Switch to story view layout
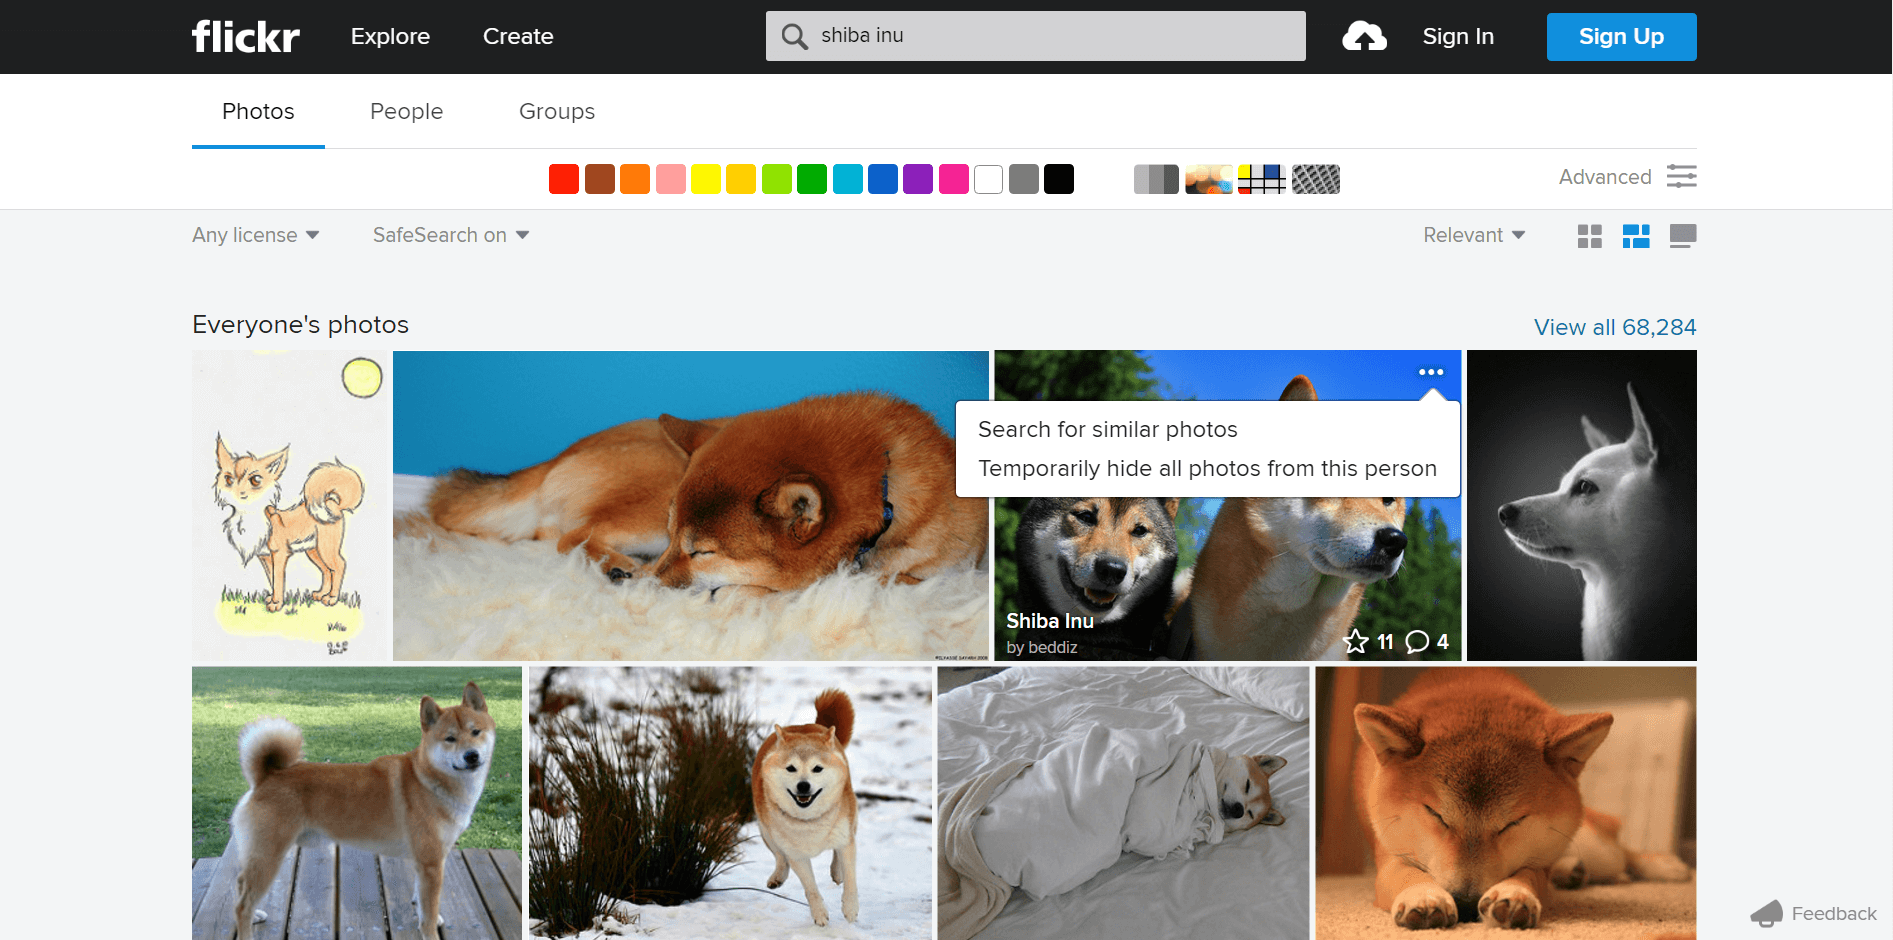 pyautogui.click(x=1683, y=236)
